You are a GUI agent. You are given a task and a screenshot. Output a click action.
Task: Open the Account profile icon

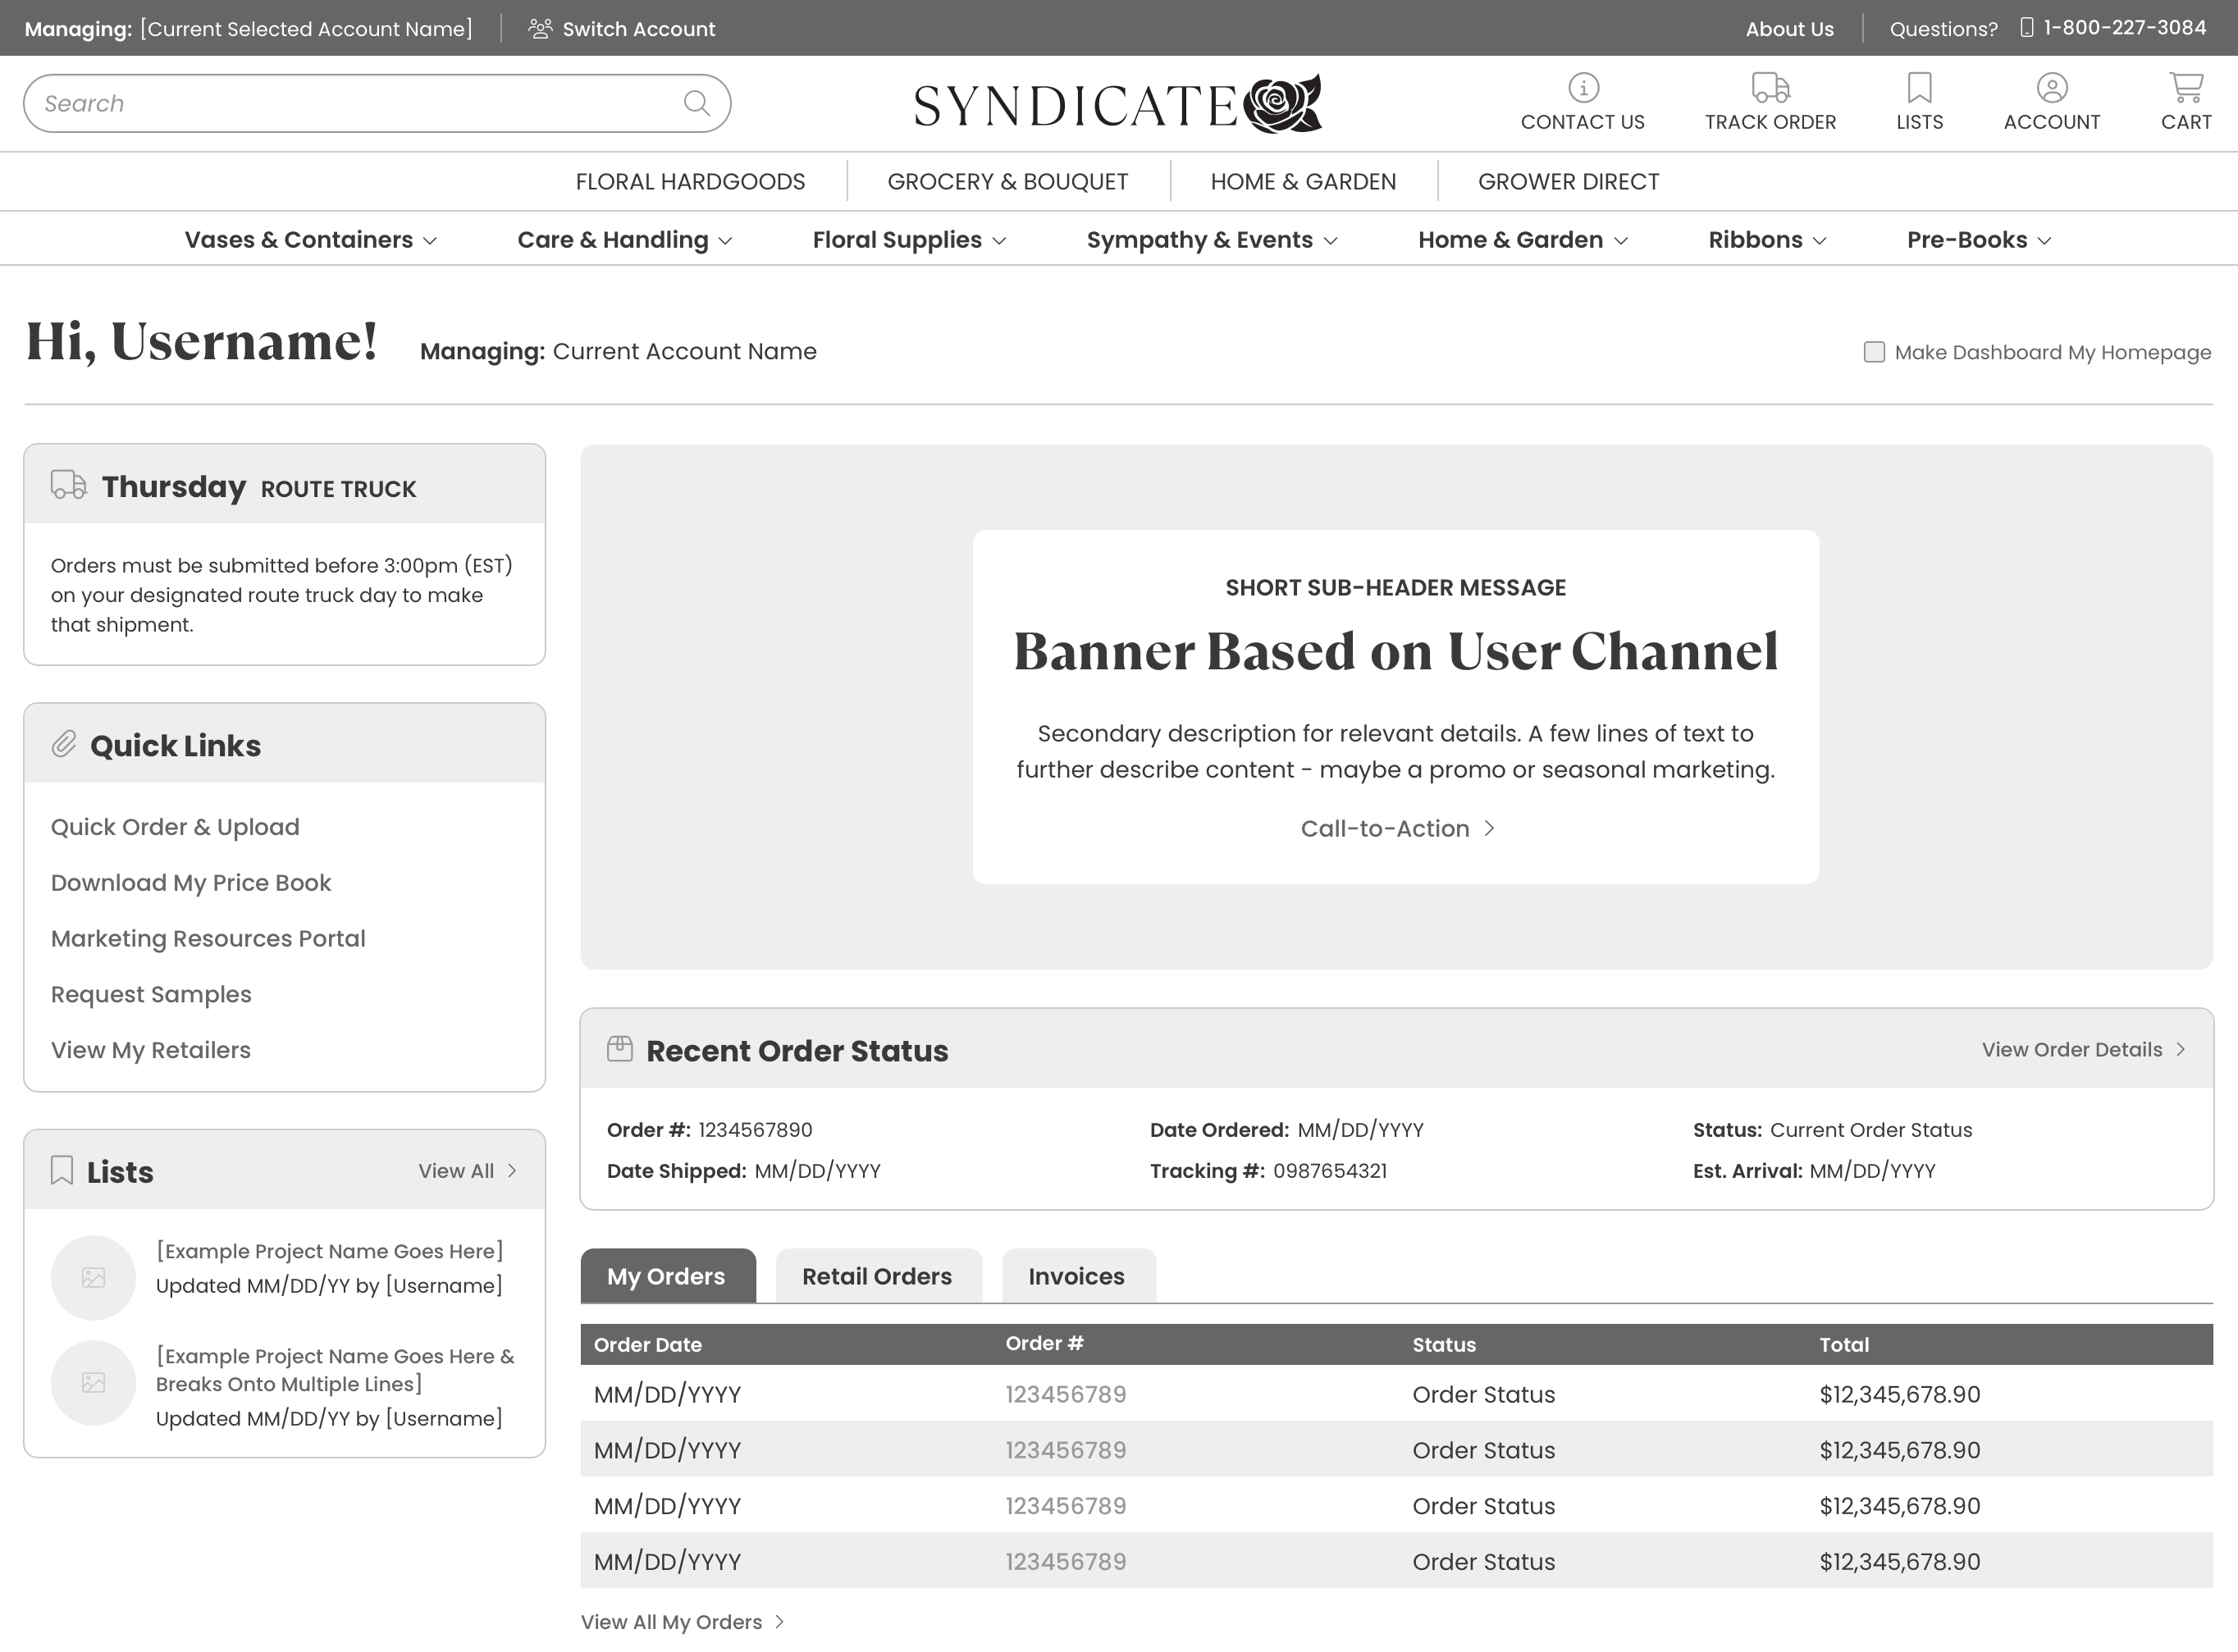point(2052,88)
